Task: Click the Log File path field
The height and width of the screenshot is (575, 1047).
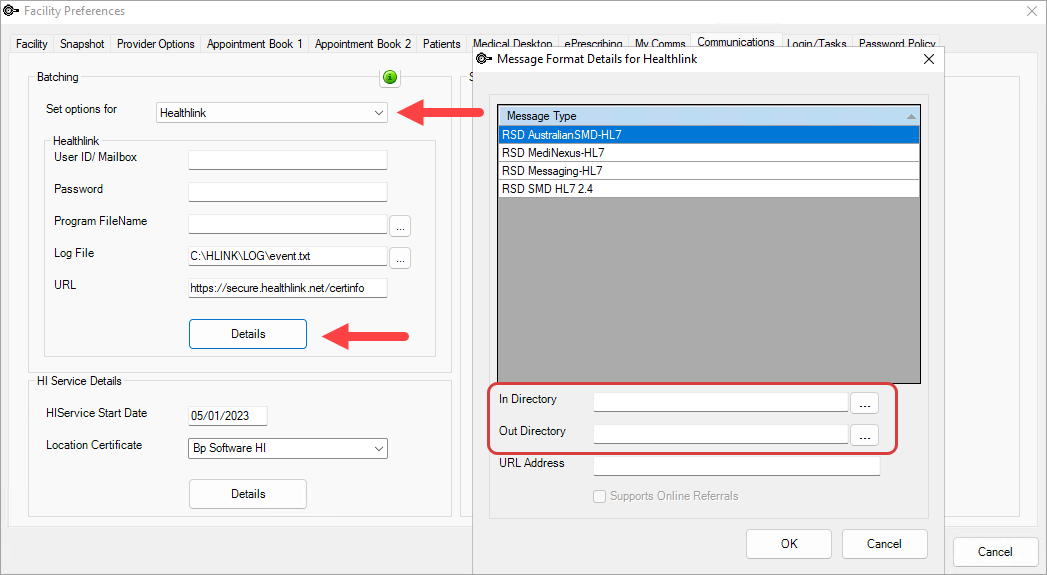Action: [x=288, y=256]
